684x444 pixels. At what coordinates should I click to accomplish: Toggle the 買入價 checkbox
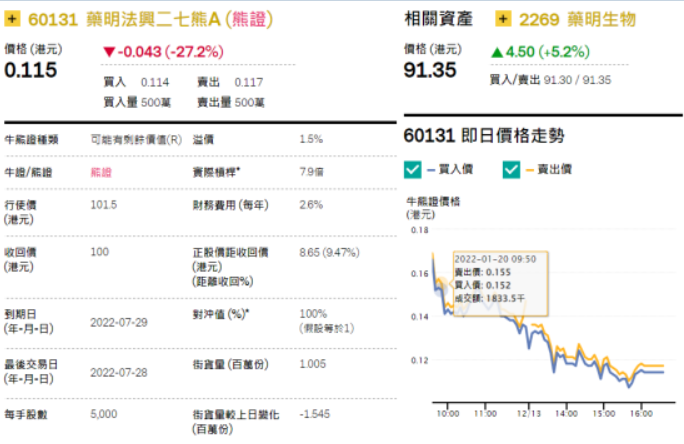[412, 170]
